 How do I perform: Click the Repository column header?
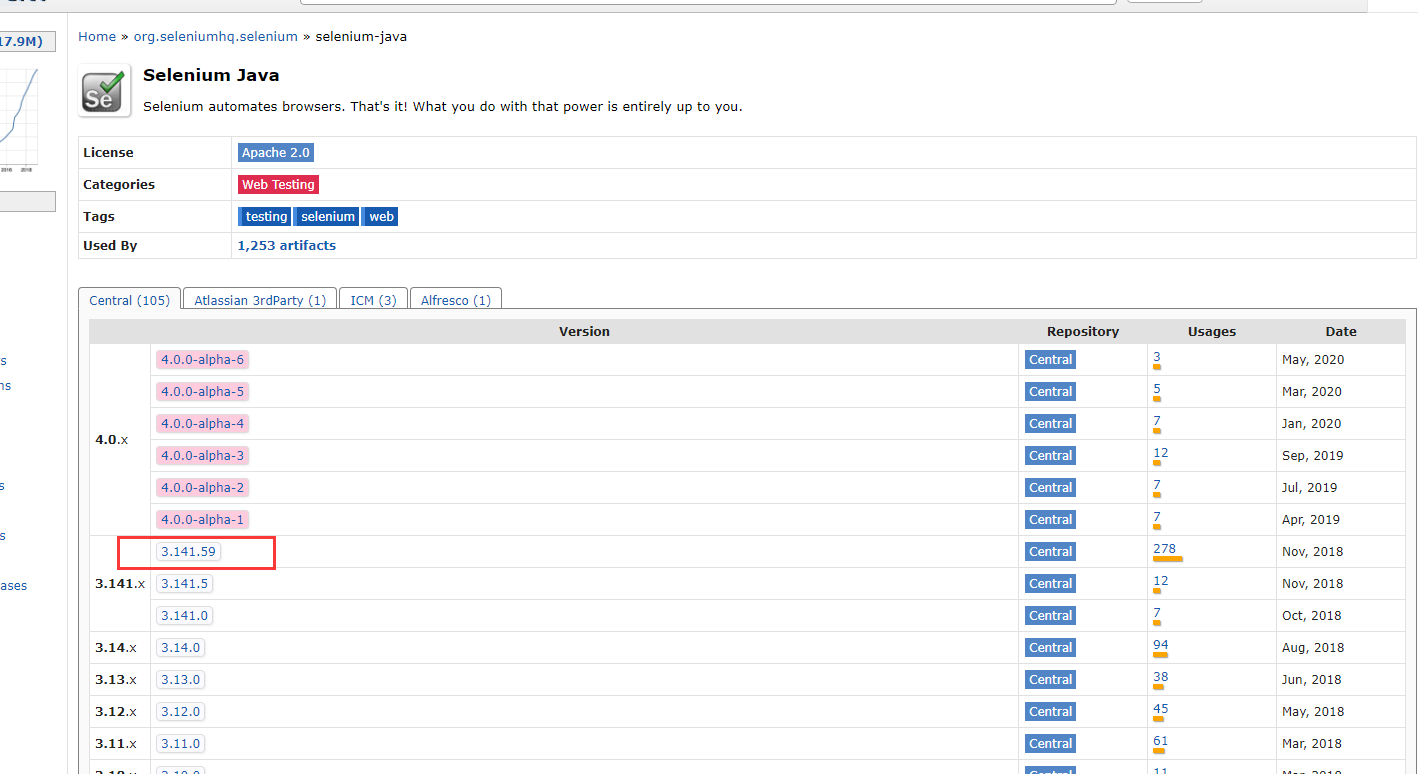1083,332
